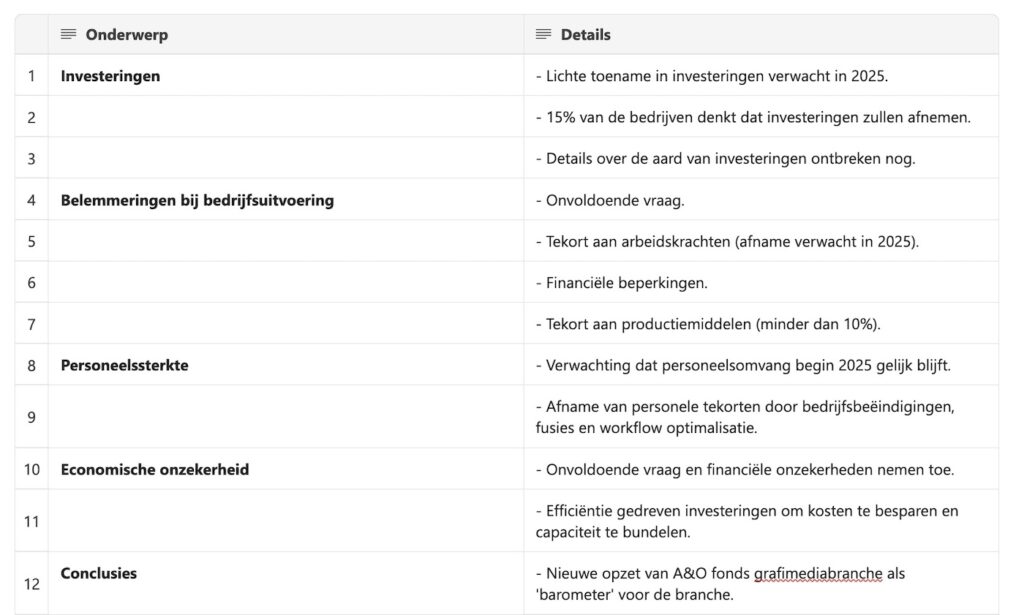Click the text-type icon beside Details header
The height and width of the screenshot is (615, 1024).
click(x=543, y=34)
